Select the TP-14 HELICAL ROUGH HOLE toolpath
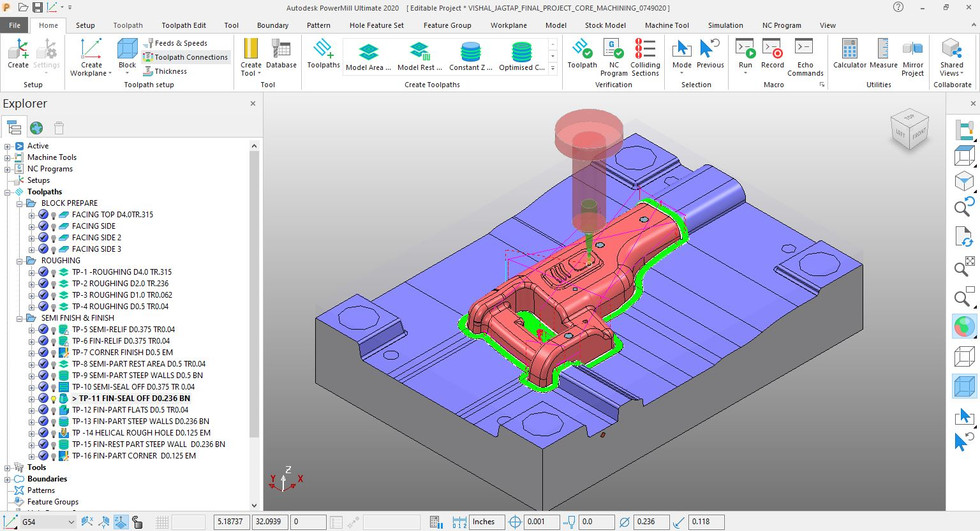The width and height of the screenshot is (980, 531). coord(141,432)
